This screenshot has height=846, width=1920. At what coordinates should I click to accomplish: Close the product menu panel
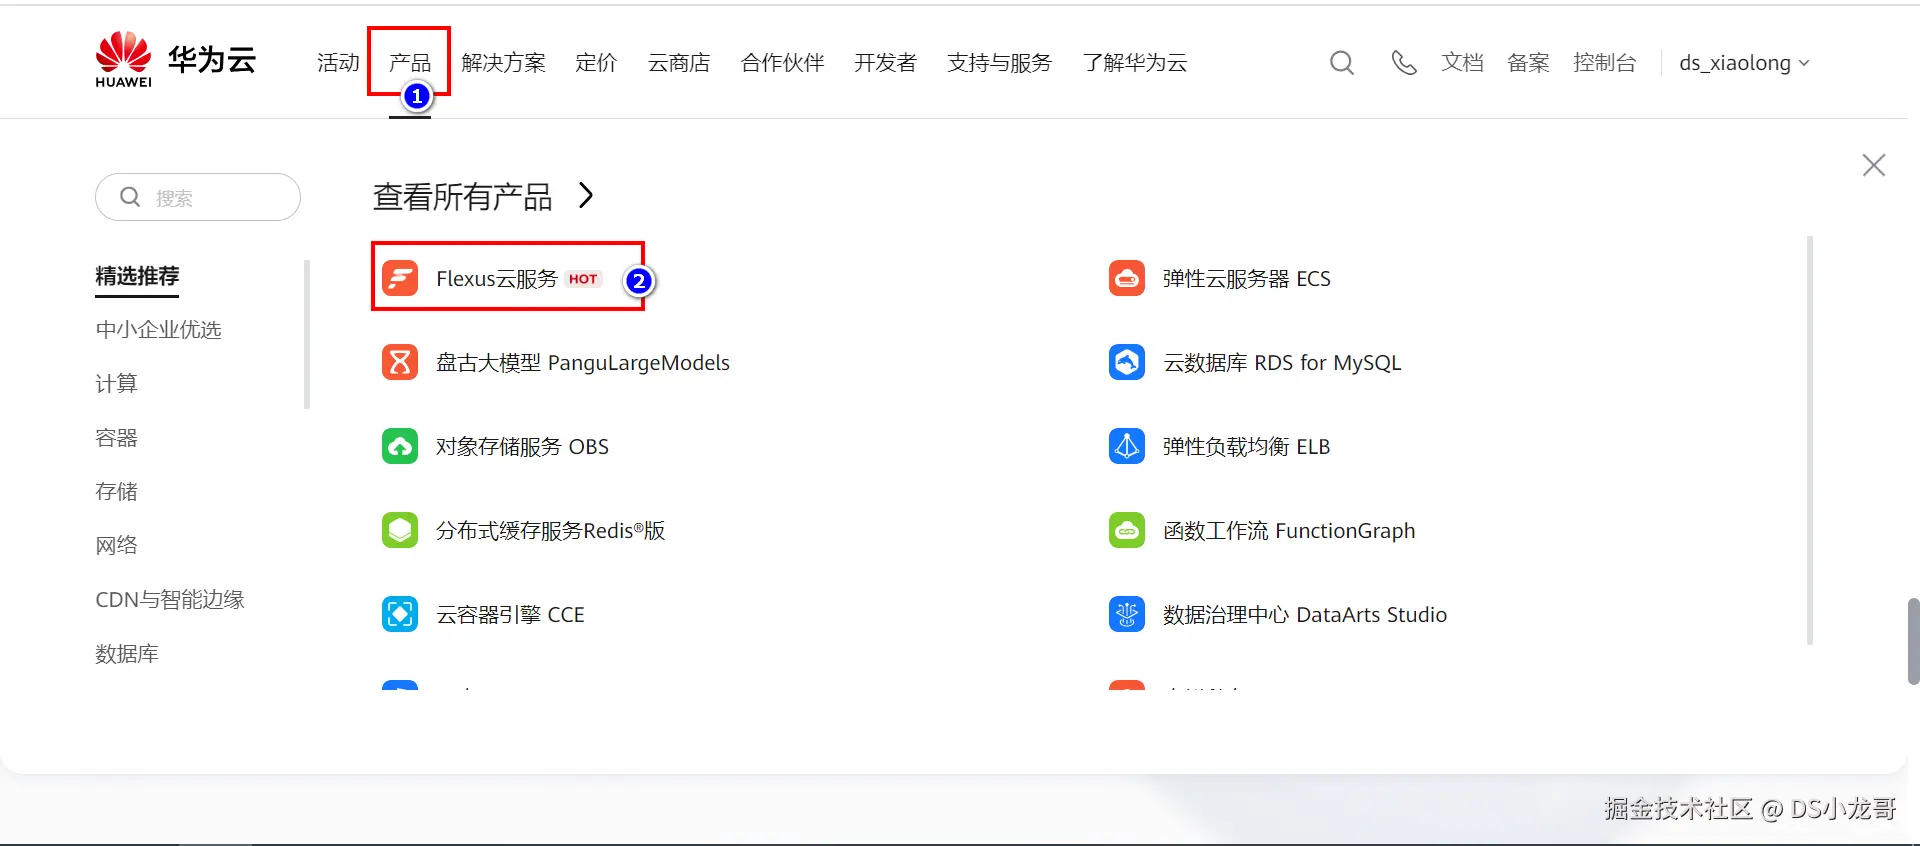[x=1874, y=165]
